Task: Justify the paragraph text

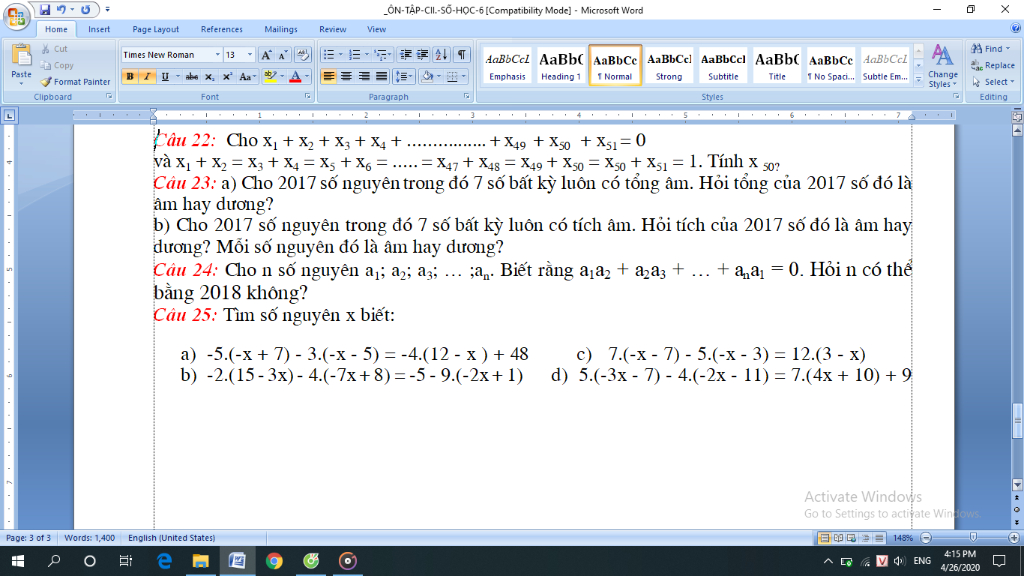Action: point(381,76)
